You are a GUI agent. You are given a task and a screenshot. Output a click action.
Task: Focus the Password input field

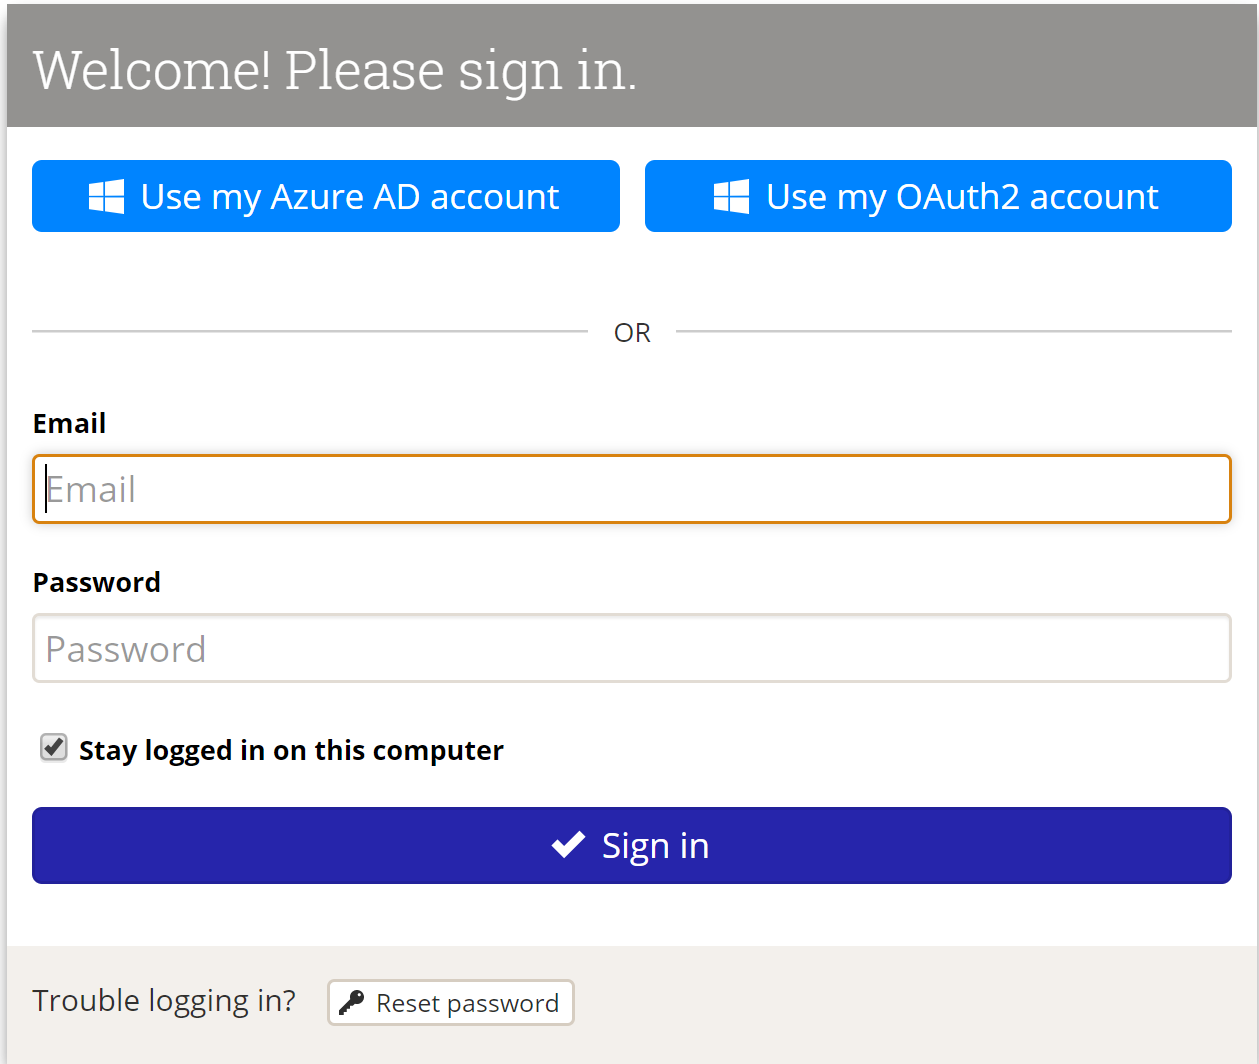[632, 648]
